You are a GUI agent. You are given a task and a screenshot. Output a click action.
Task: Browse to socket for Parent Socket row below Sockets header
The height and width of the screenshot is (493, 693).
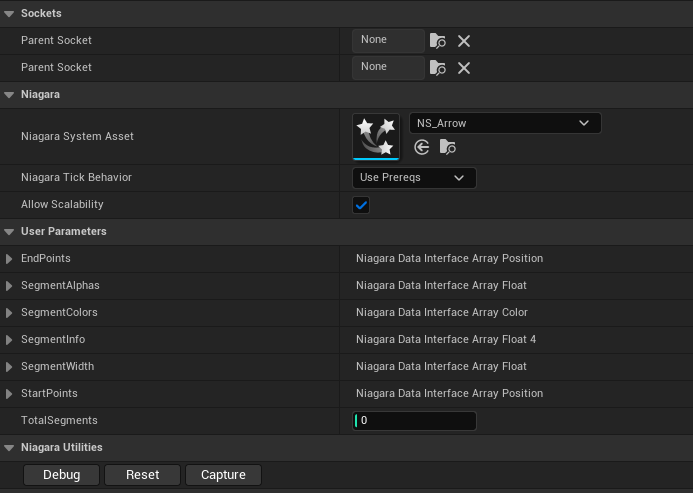438,41
